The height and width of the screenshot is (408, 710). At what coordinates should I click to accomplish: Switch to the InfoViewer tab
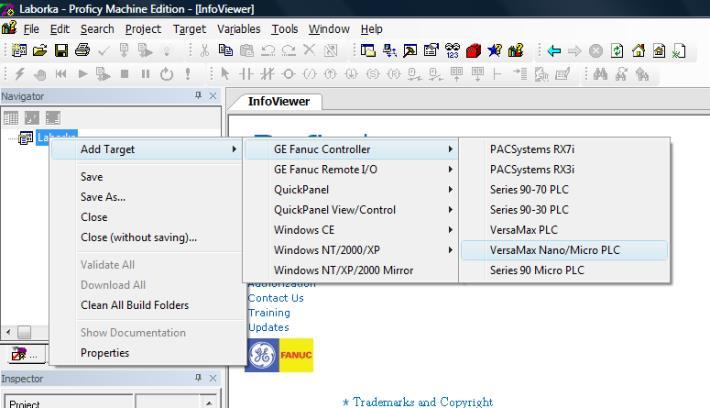279,101
